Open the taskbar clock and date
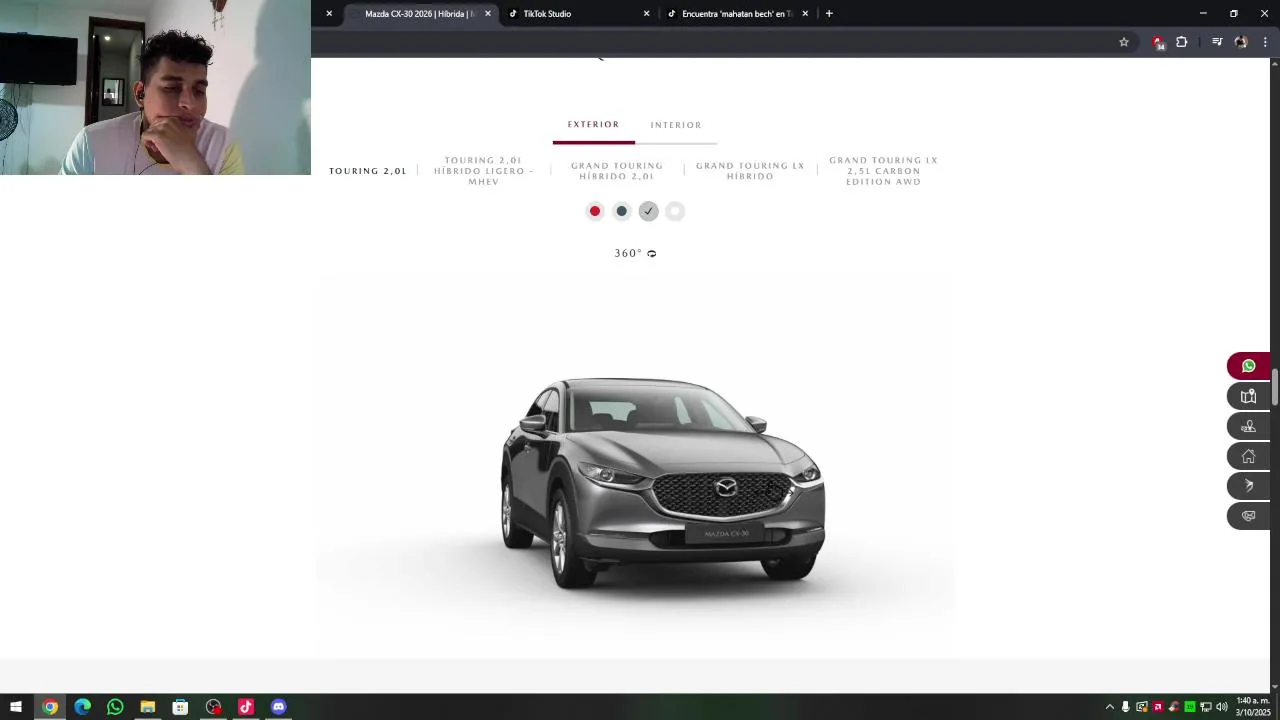1280x720 pixels. (1253, 707)
